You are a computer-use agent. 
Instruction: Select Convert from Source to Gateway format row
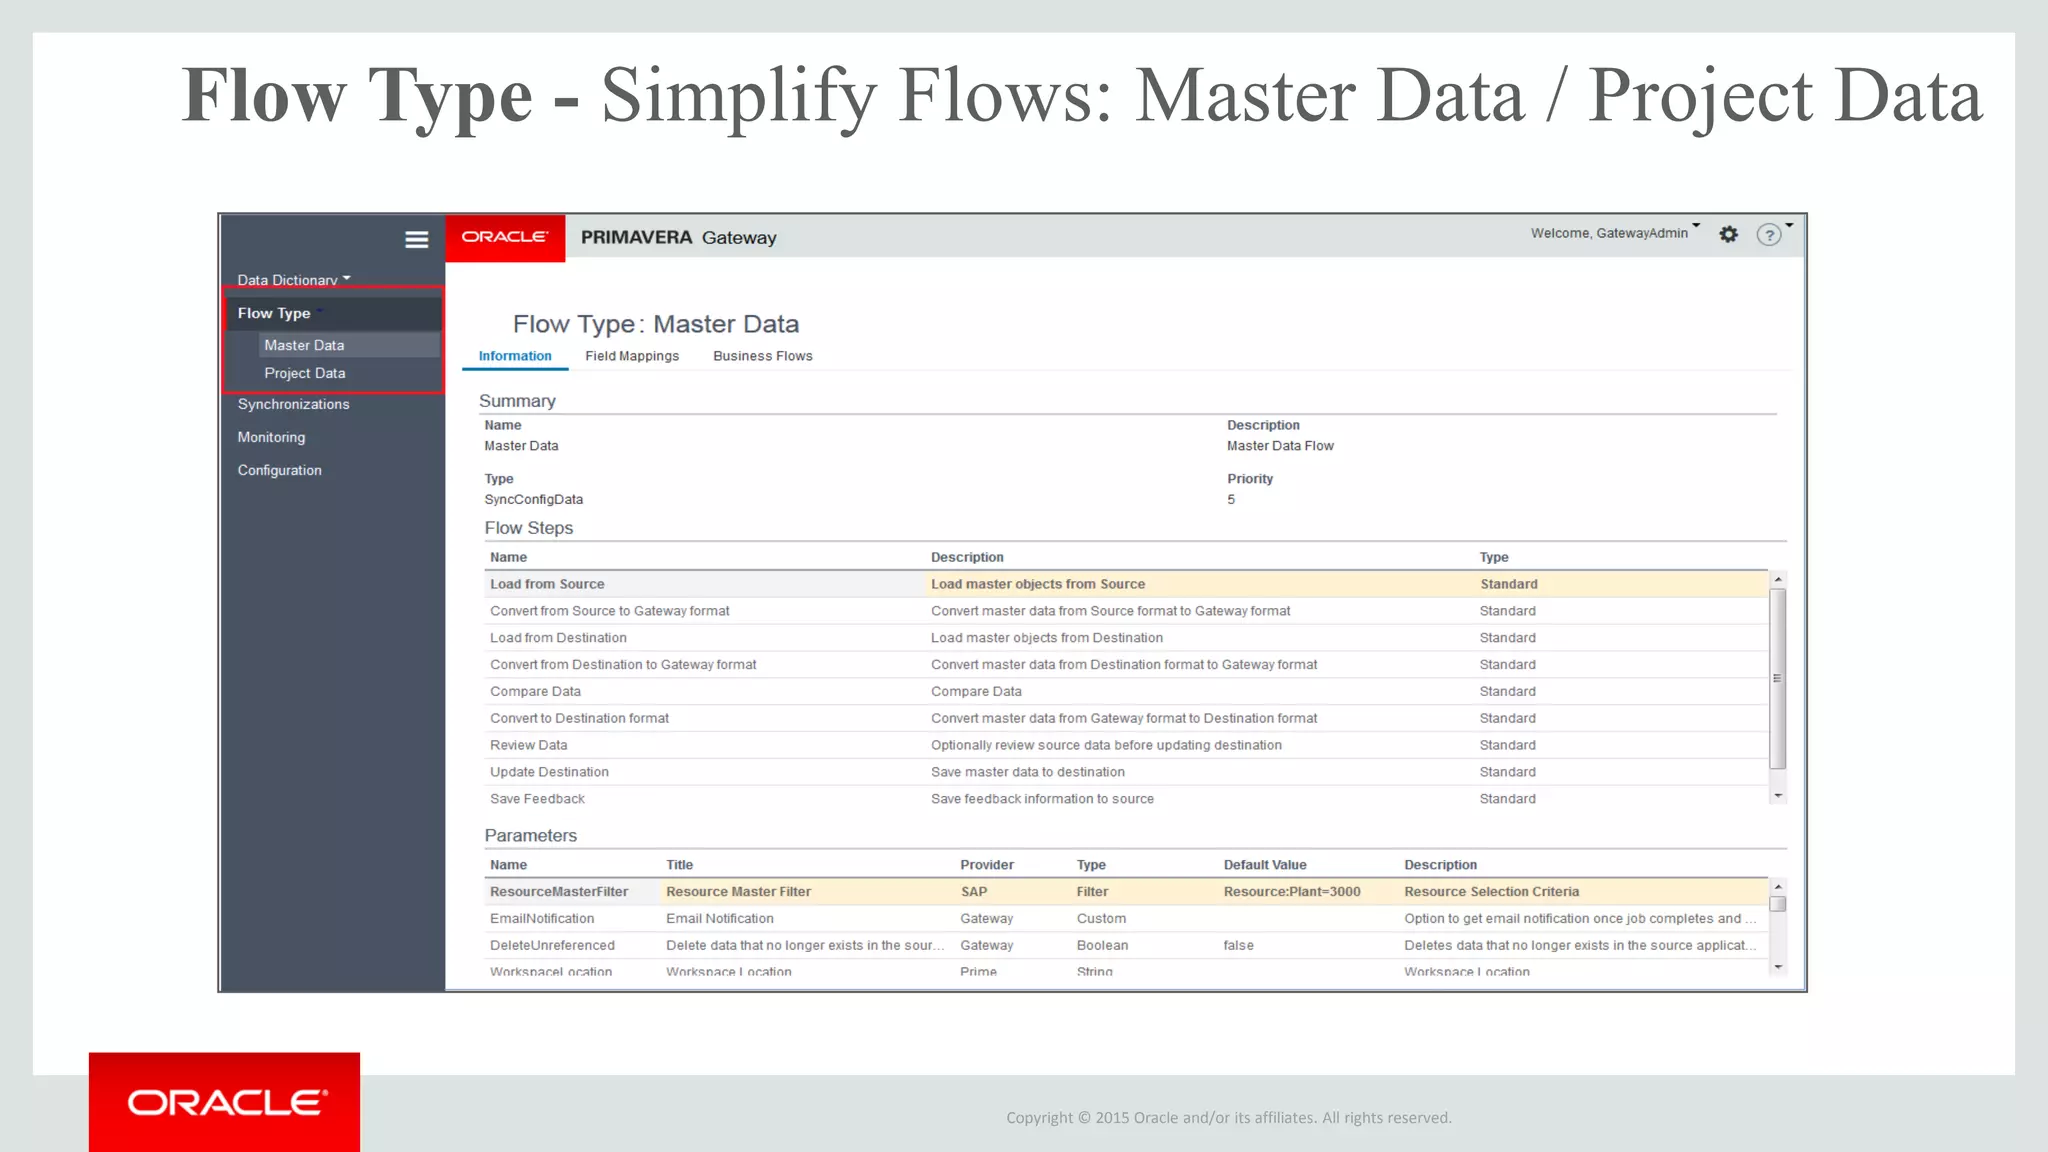(x=1125, y=611)
